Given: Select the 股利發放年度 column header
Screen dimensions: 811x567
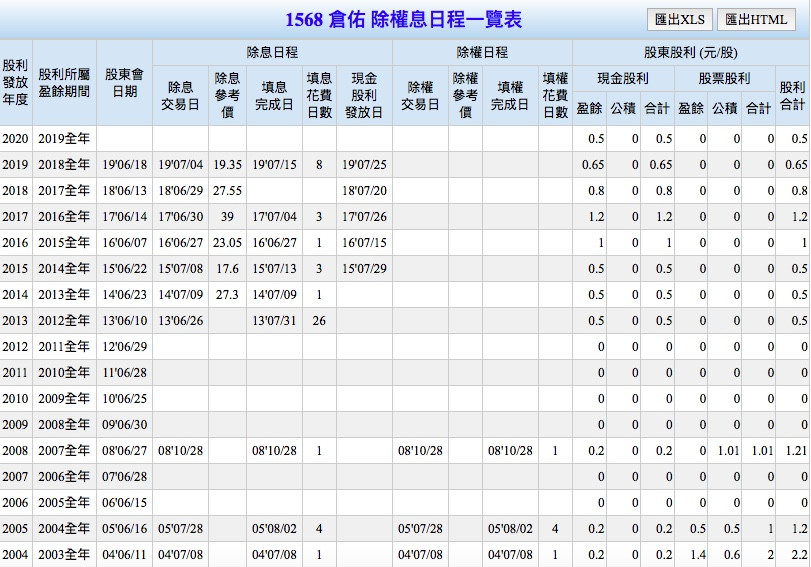Looking at the screenshot, I should [16, 83].
